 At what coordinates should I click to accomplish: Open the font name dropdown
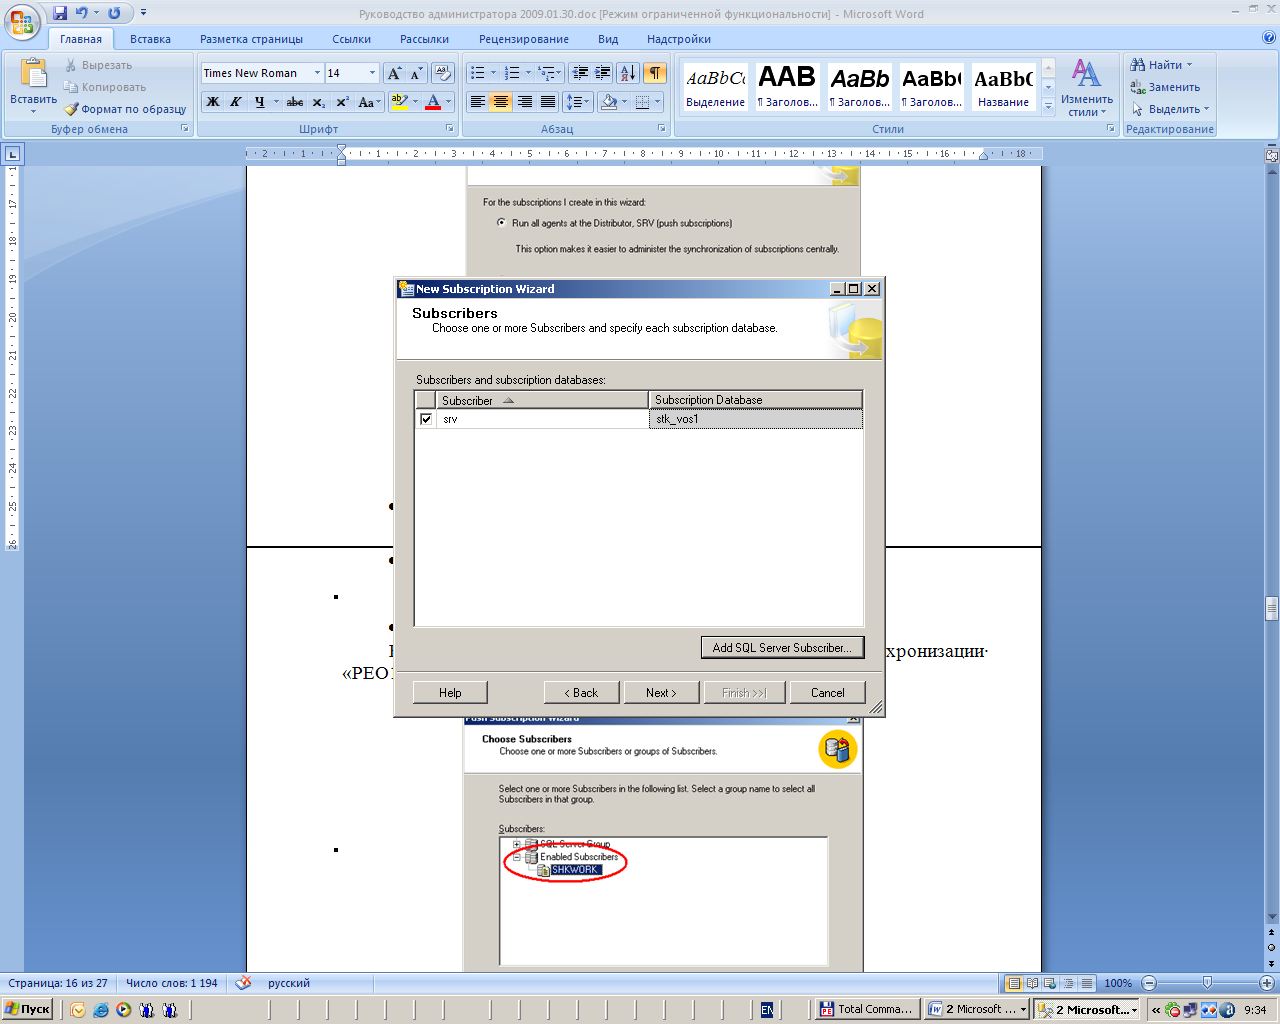tap(317, 73)
